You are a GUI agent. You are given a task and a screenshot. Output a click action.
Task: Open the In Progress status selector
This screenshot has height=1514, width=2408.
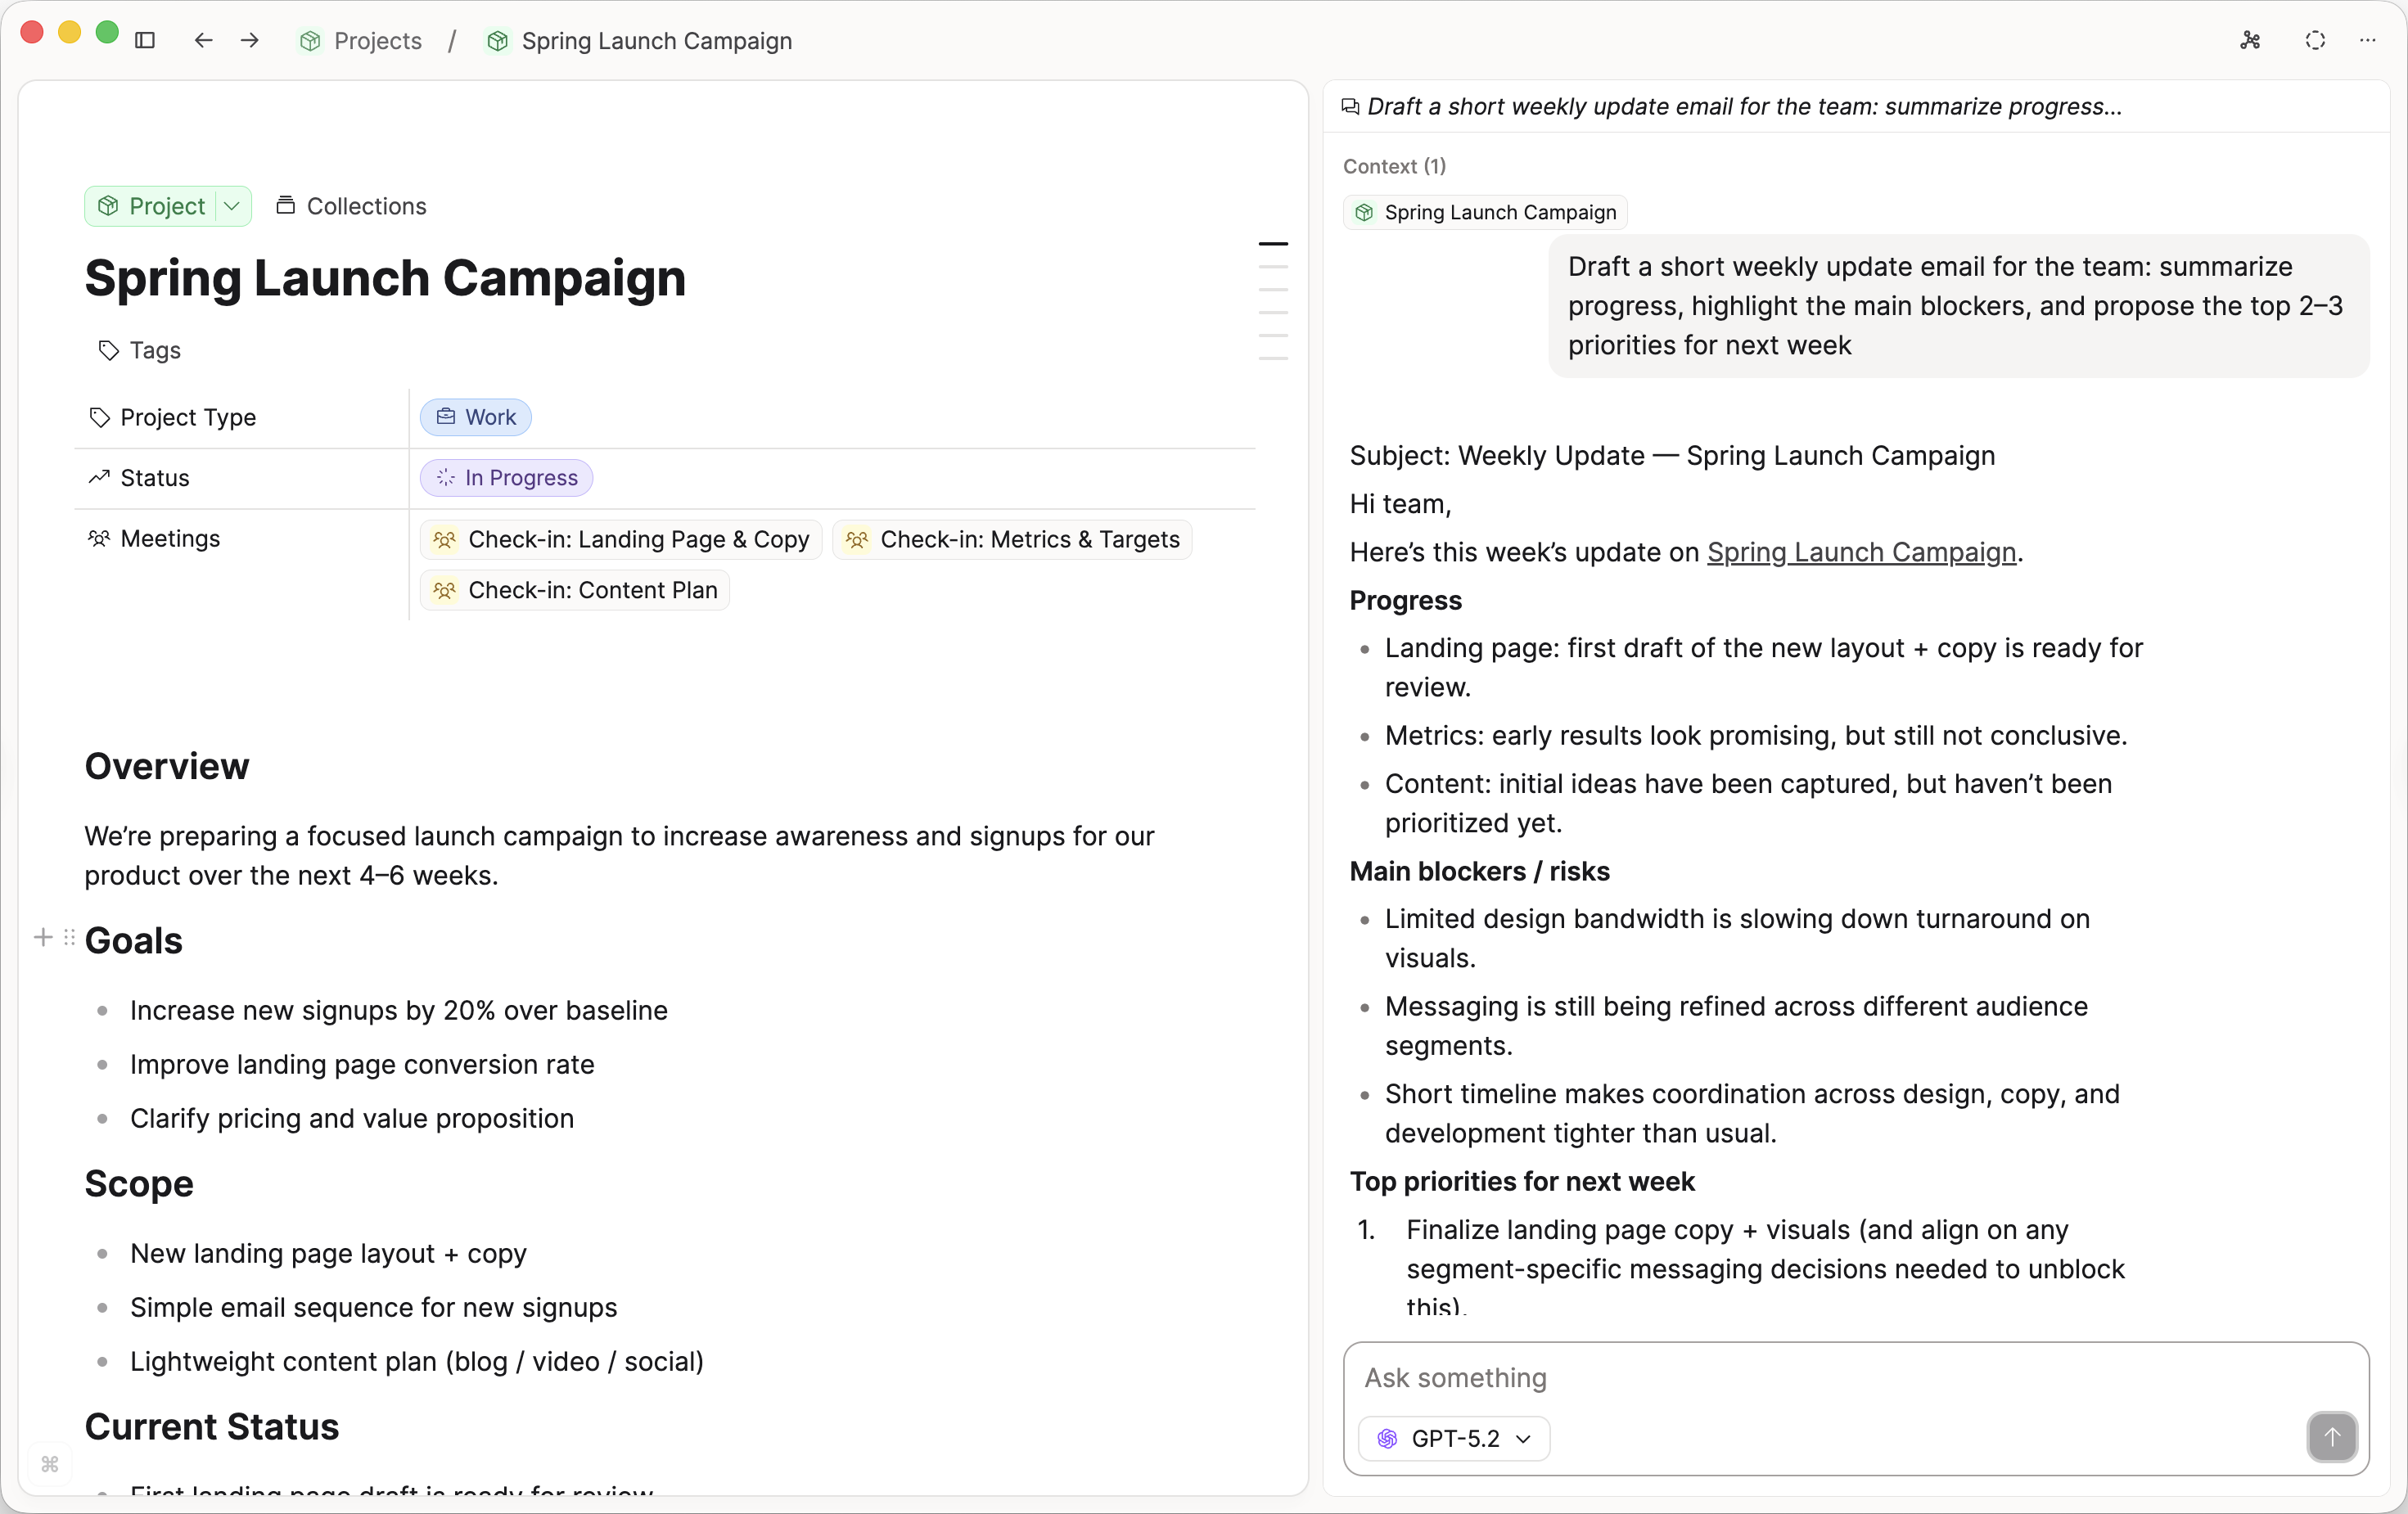coord(506,478)
